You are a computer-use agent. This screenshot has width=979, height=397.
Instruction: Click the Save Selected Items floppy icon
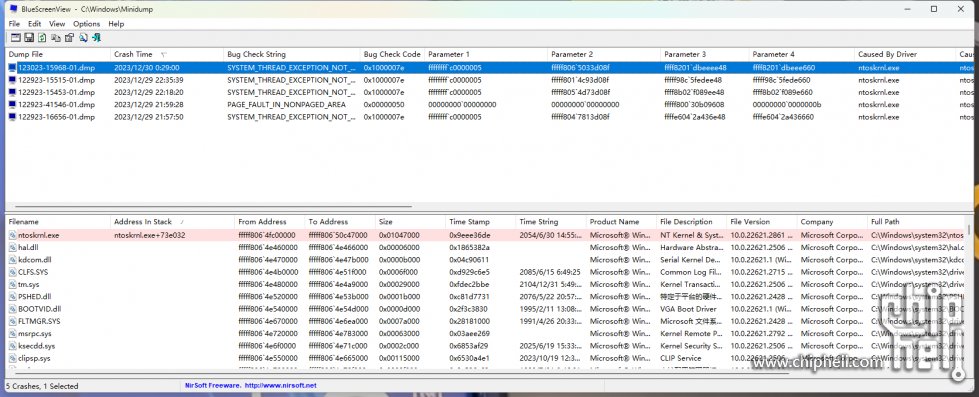point(29,38)
